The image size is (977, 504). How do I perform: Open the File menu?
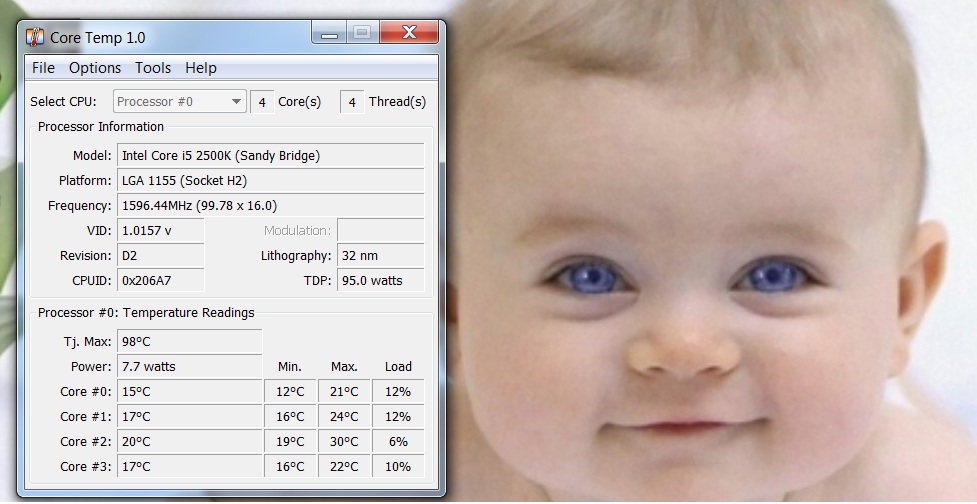click(x=43, y=68)
